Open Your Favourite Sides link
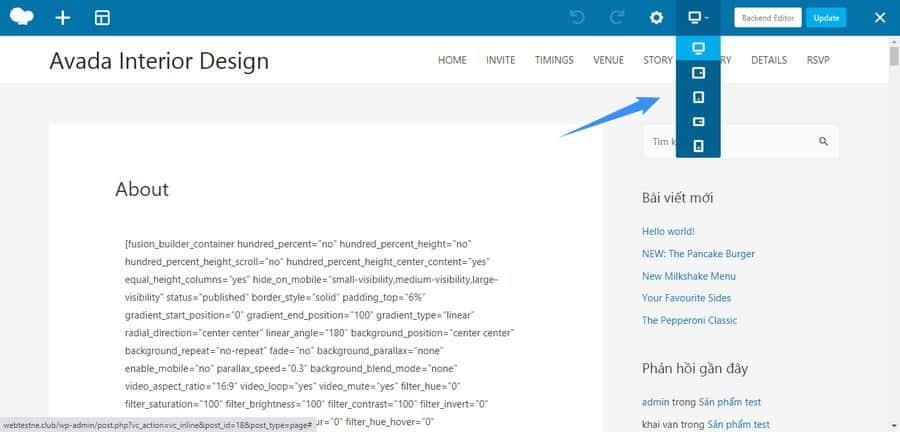Image resolution: width=900 pixels, height=432 pixels. point(686,298)
